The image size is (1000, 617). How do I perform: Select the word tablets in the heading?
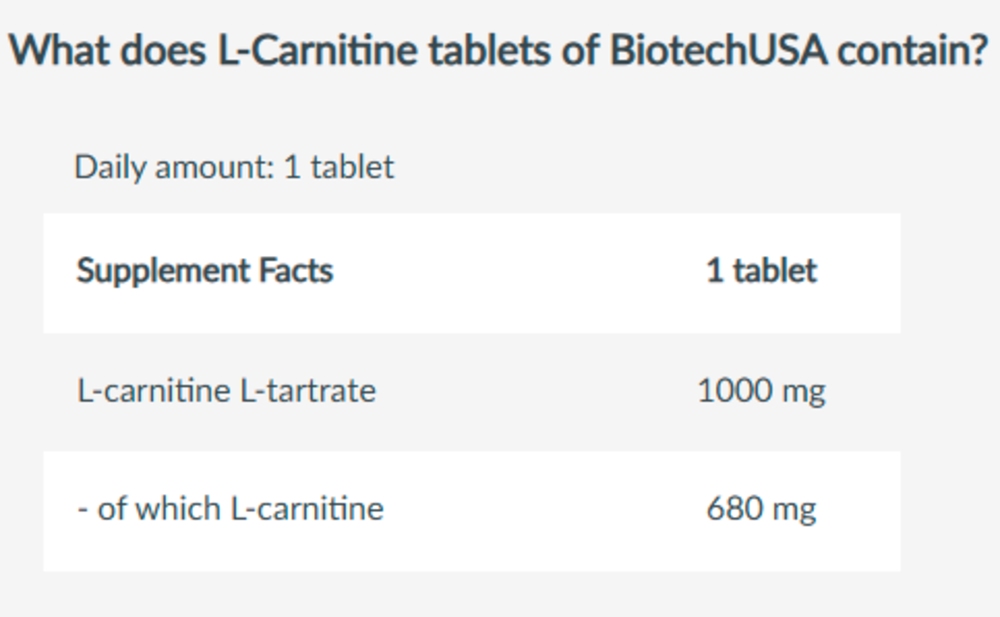coord(489,50)
